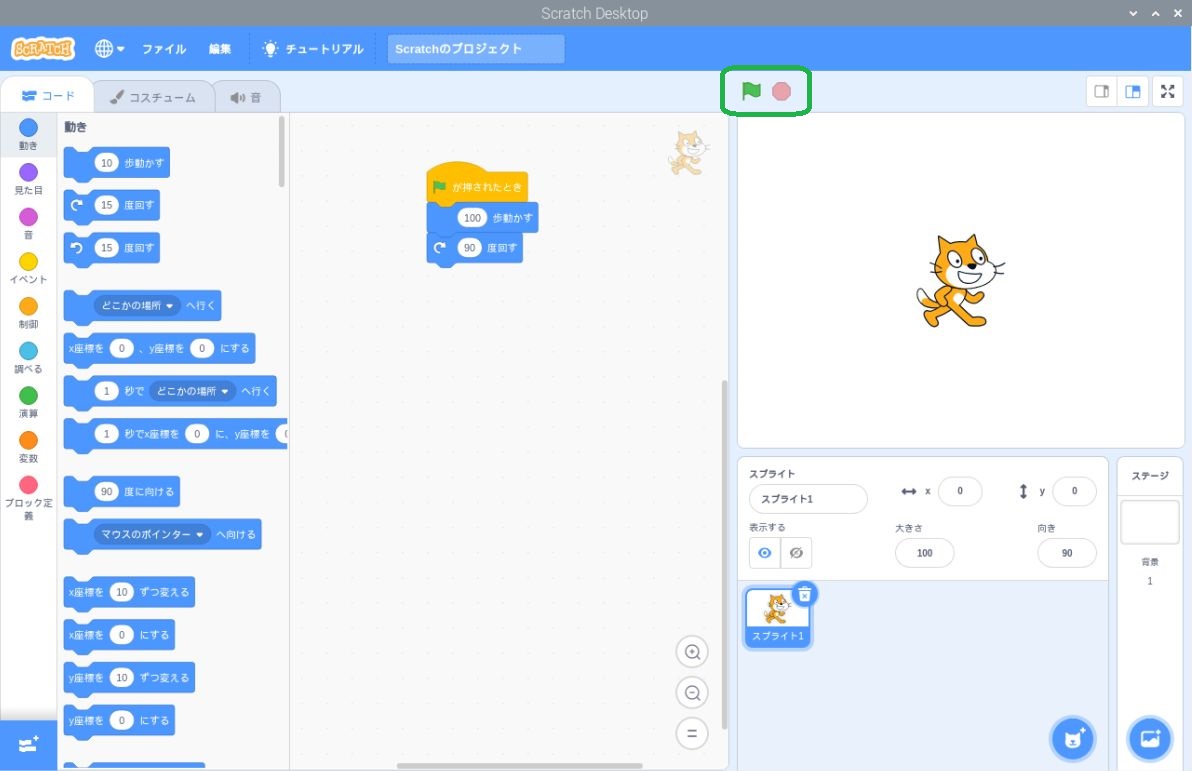Click the 100 value in workspace 歩動かす block
Screen dimensions: 1192x771
[x=472, y=218]
